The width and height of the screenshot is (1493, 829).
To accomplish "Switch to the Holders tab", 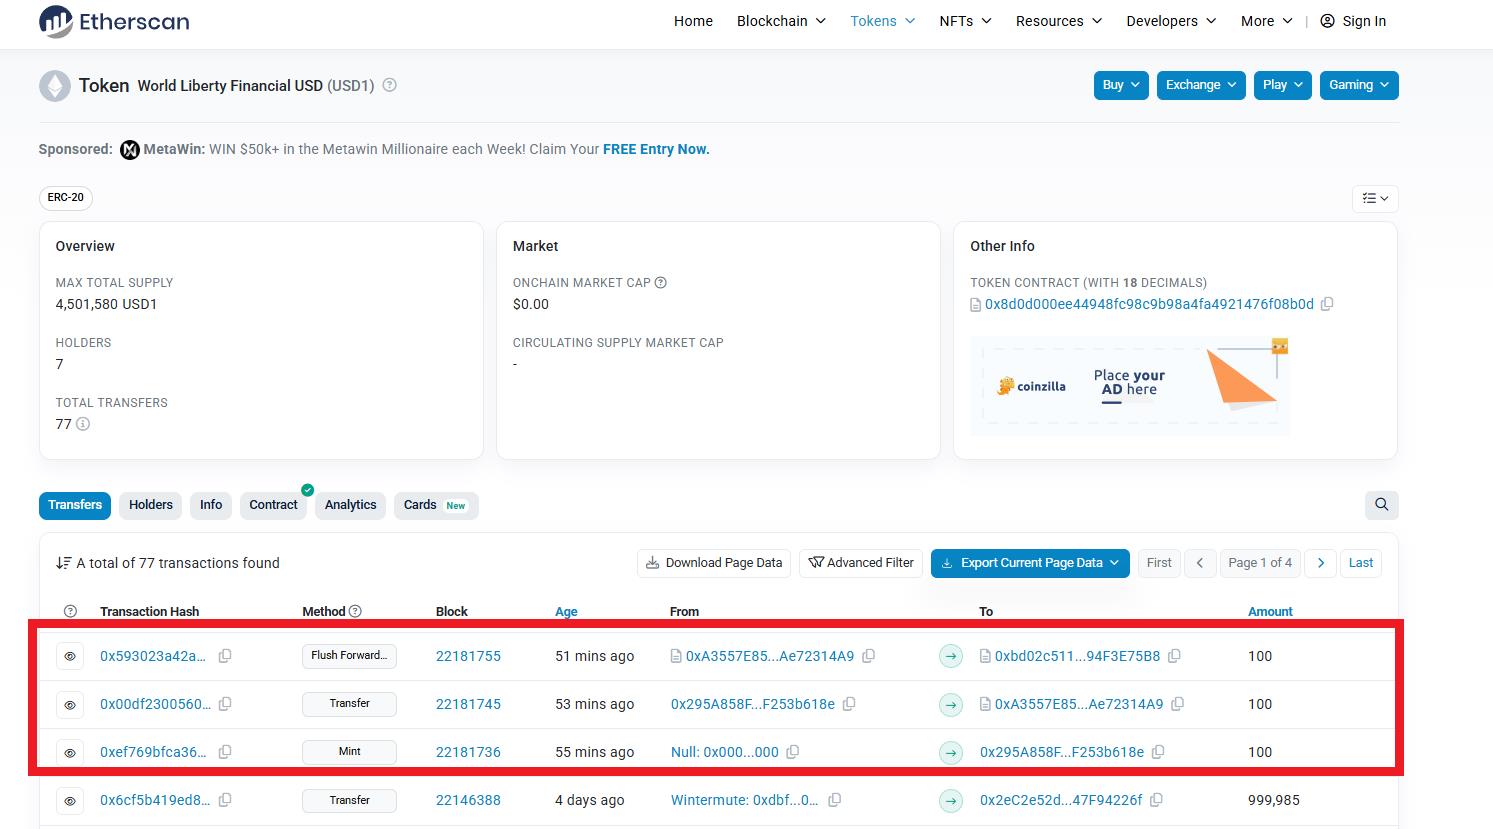I will pos(151,505).
